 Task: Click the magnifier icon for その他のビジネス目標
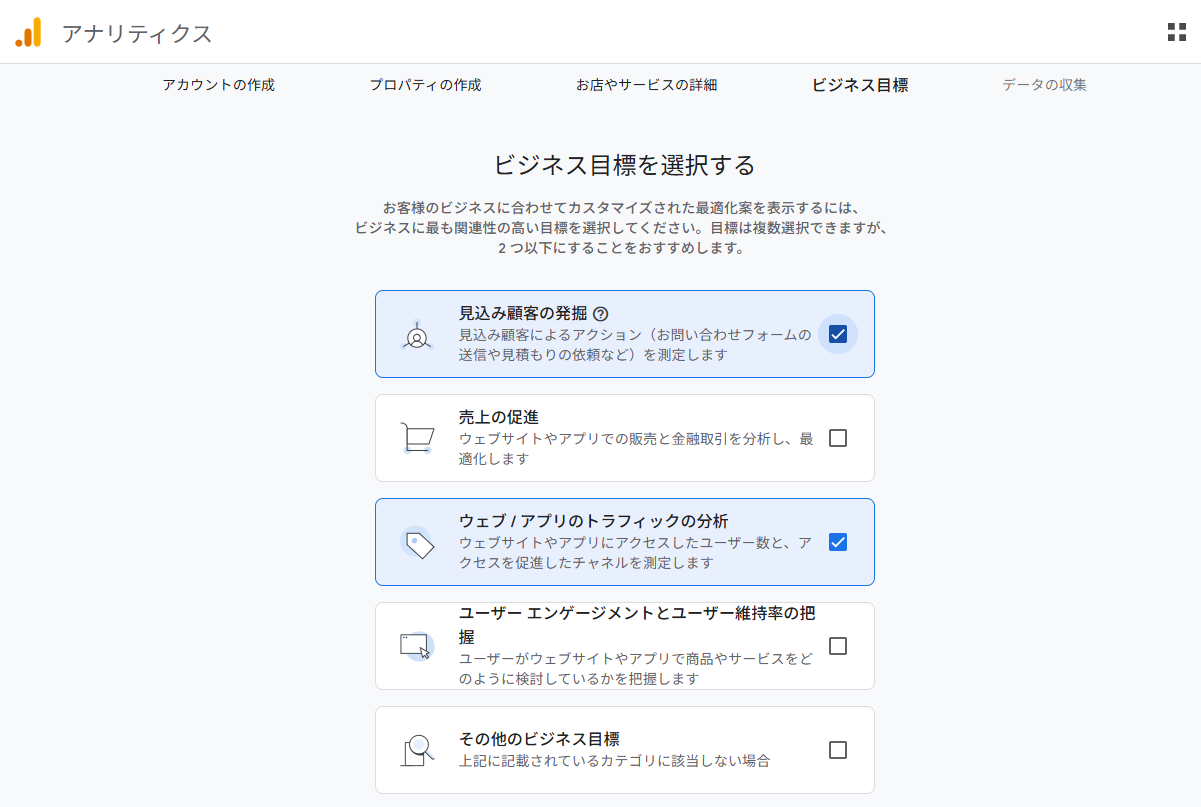(x=416, y=749)
